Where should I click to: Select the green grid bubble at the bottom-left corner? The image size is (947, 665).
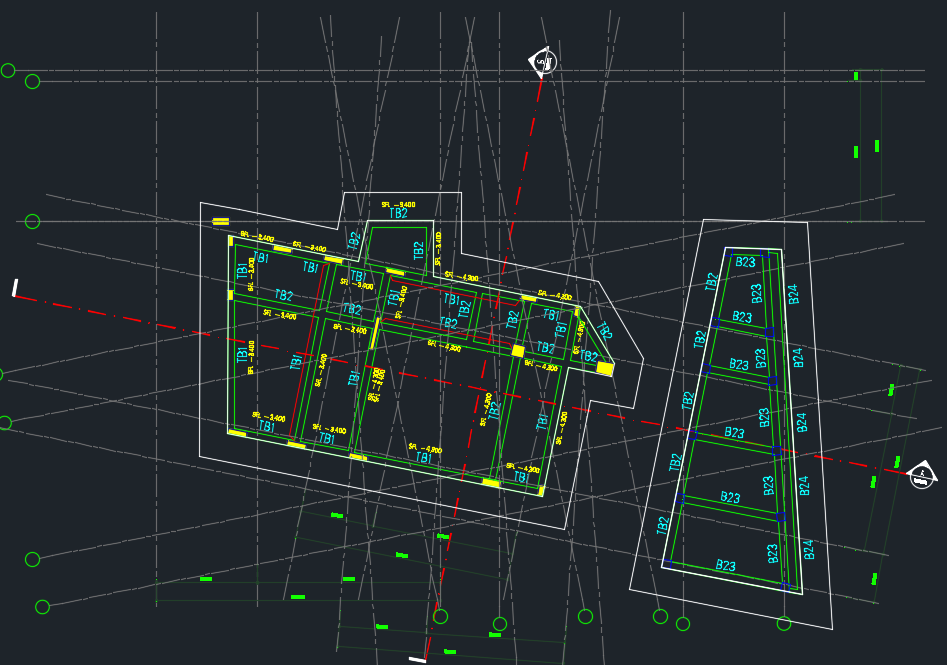pyautogui.click(x=42, y=606)
